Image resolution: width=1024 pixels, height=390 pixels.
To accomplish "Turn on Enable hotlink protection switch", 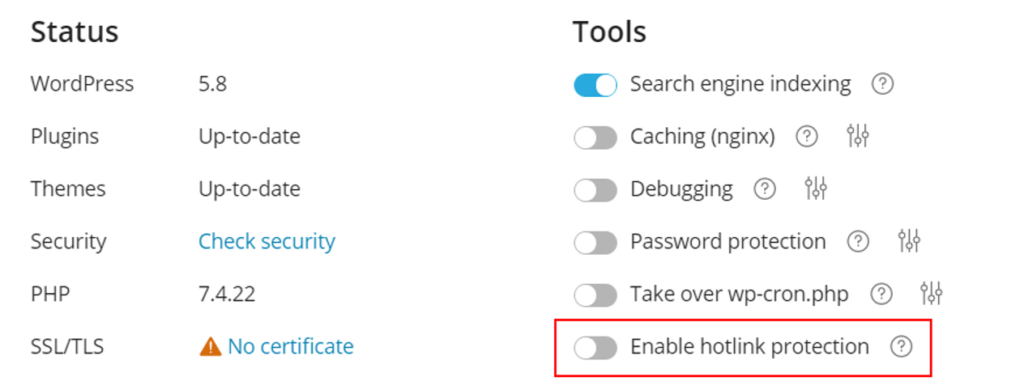I will pos(596,348).
